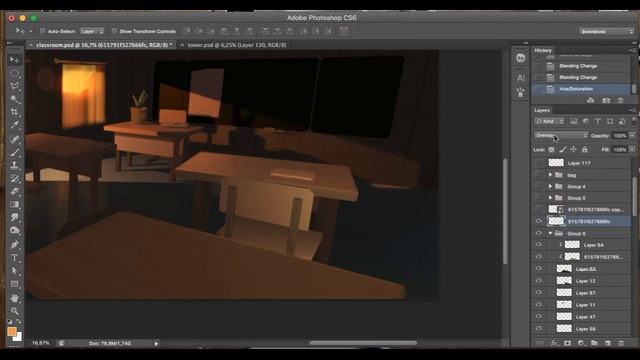The image size is (640, 360).
Task: Enable Show Transform Controls checkbox
Action: pos(114,31)
